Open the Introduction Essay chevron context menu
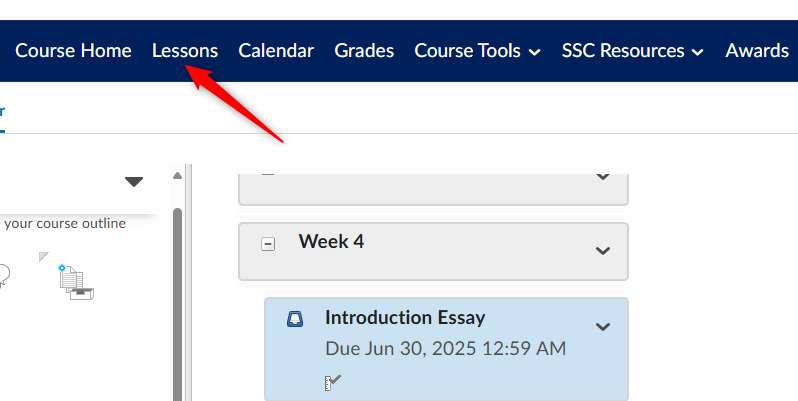Image resolution: width=798 pixels, height=401 pixels. coord(603,327)
